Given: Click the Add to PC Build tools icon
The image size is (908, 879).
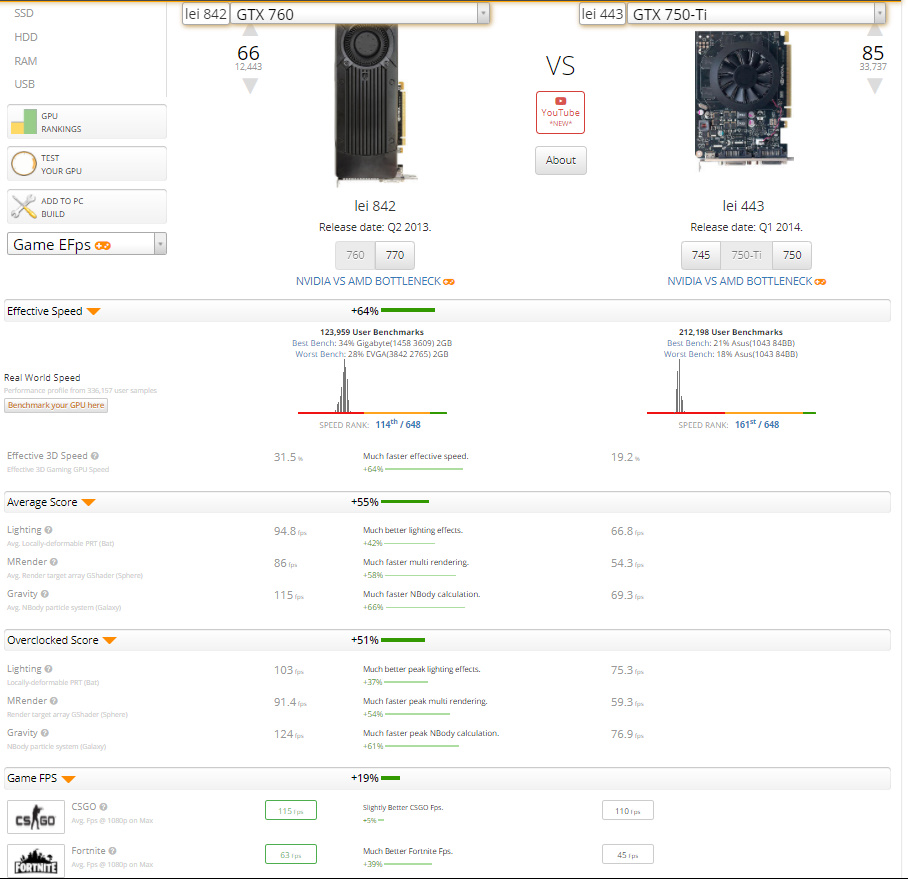Looking at the screenshot, I should coord(24,207).
